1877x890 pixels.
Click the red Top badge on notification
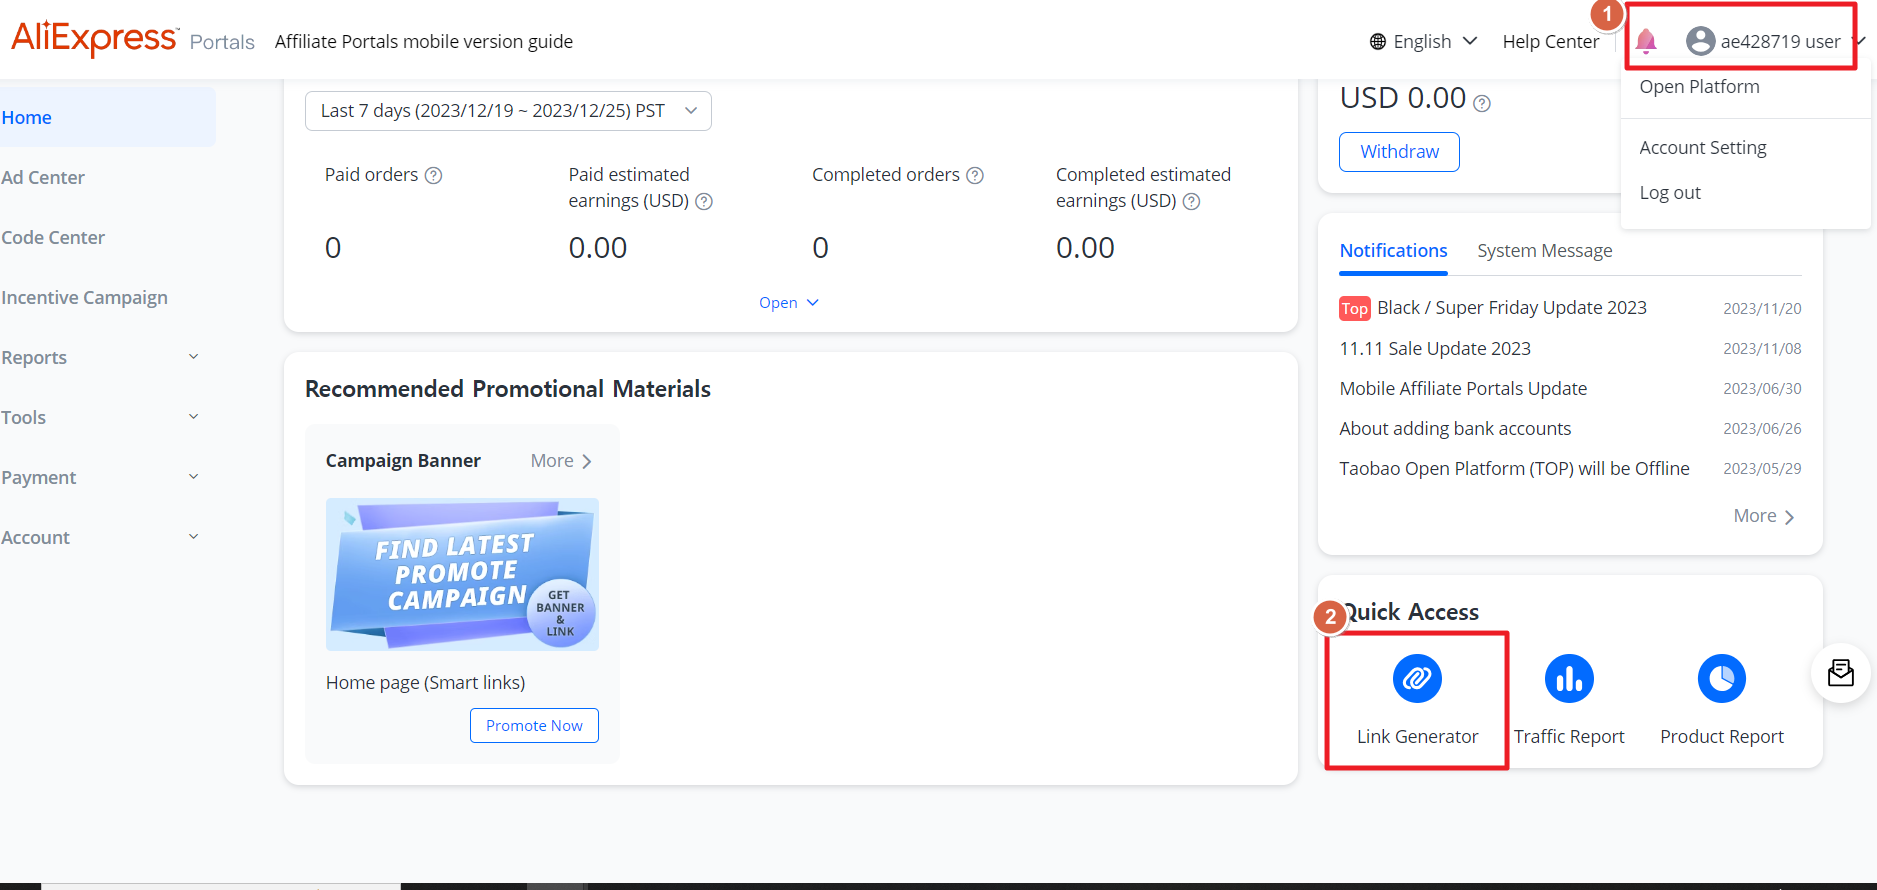pyautogui.click(x=1354, y=309)
